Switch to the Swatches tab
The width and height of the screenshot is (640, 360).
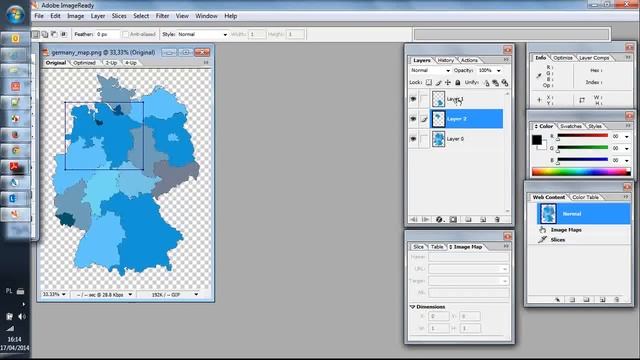(571, 126)
